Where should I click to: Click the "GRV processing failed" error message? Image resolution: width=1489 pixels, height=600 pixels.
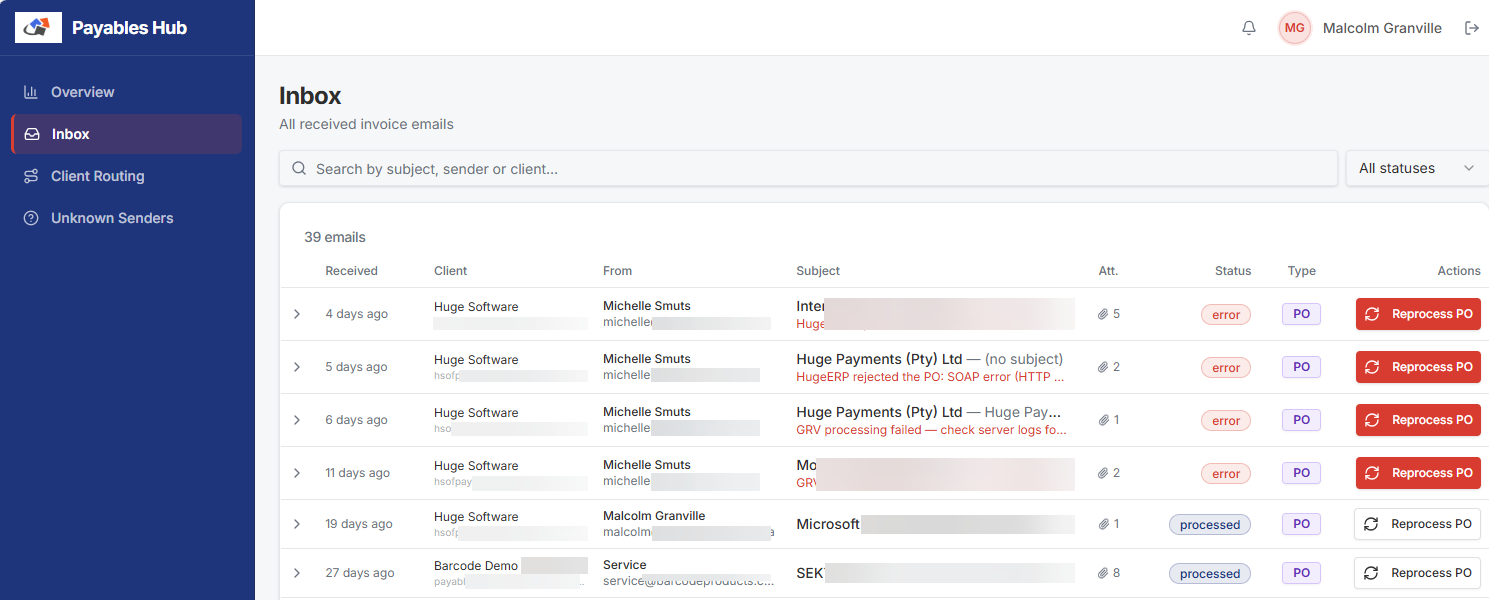931,430
